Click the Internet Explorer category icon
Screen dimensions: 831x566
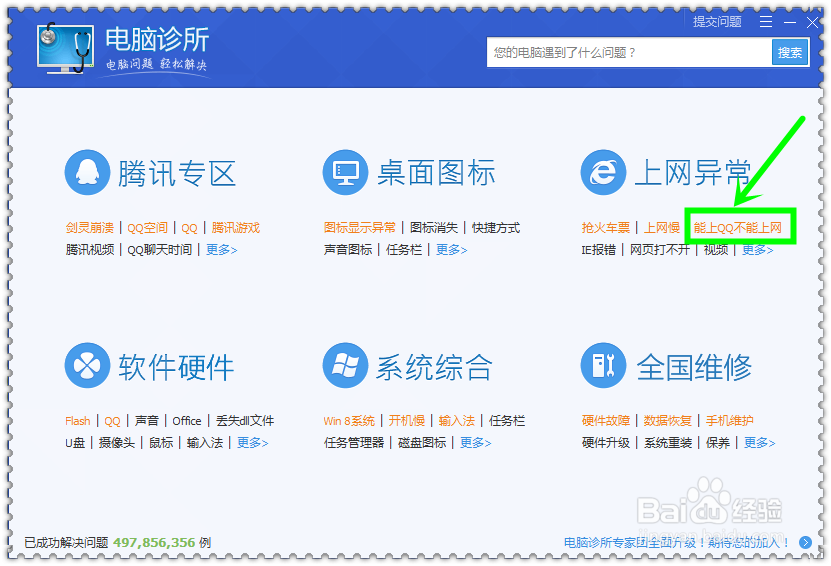click(604, 172)
